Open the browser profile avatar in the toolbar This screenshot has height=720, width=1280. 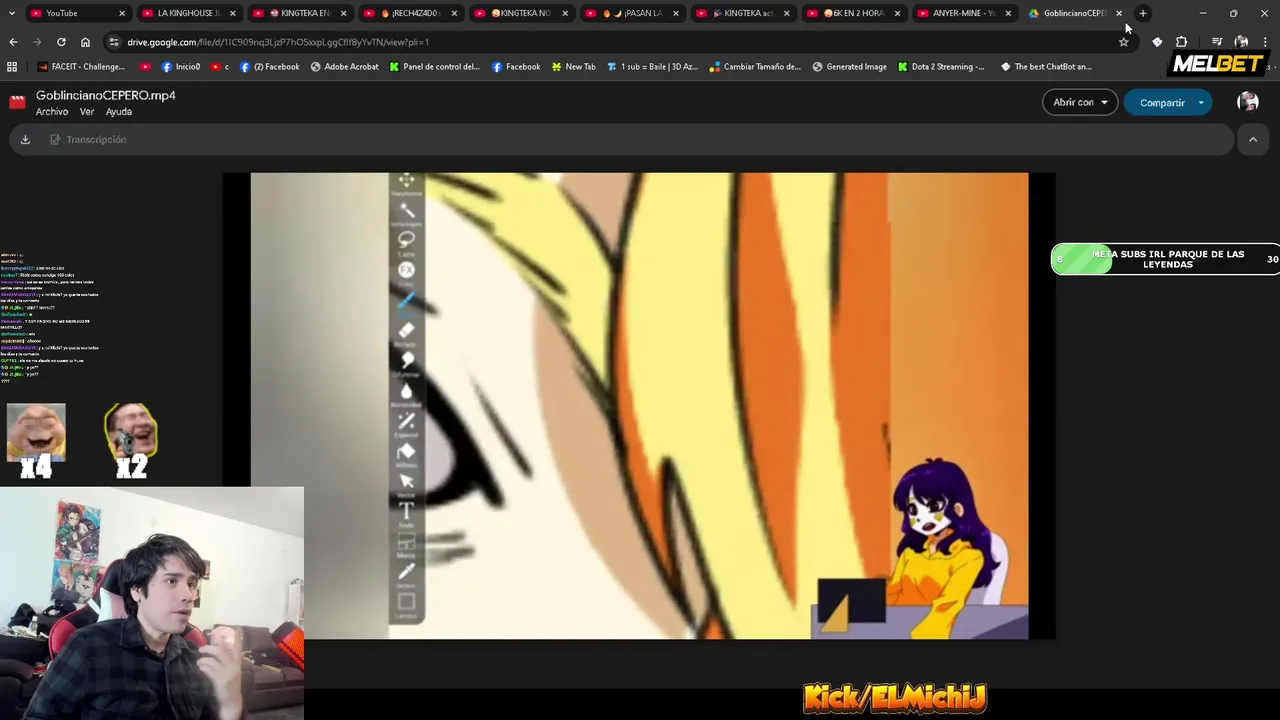[1241, 42]
